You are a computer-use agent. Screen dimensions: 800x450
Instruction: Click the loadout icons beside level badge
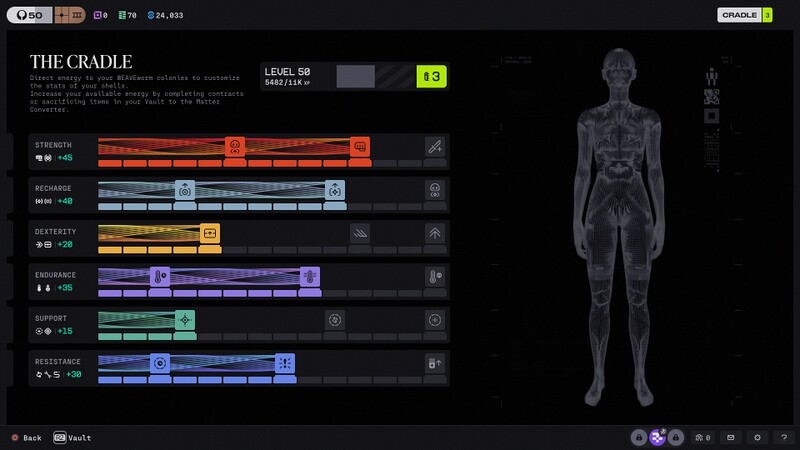tap(70, 15)
